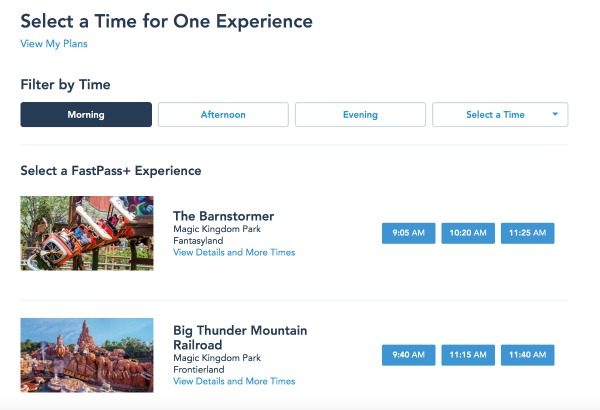The height and width of the screenshot is (410, 600).
Task: Click the Select a Time dropdown arrow
Action: [x=555, y=114]
